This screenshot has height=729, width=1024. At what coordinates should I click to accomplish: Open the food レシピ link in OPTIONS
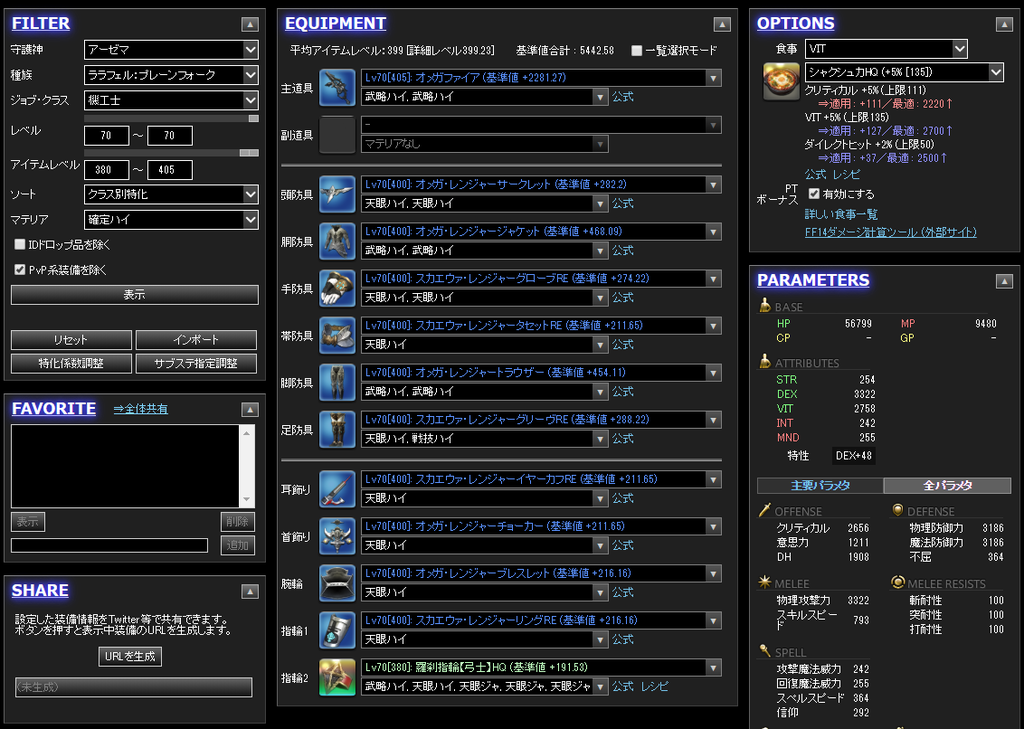[846, 174]
